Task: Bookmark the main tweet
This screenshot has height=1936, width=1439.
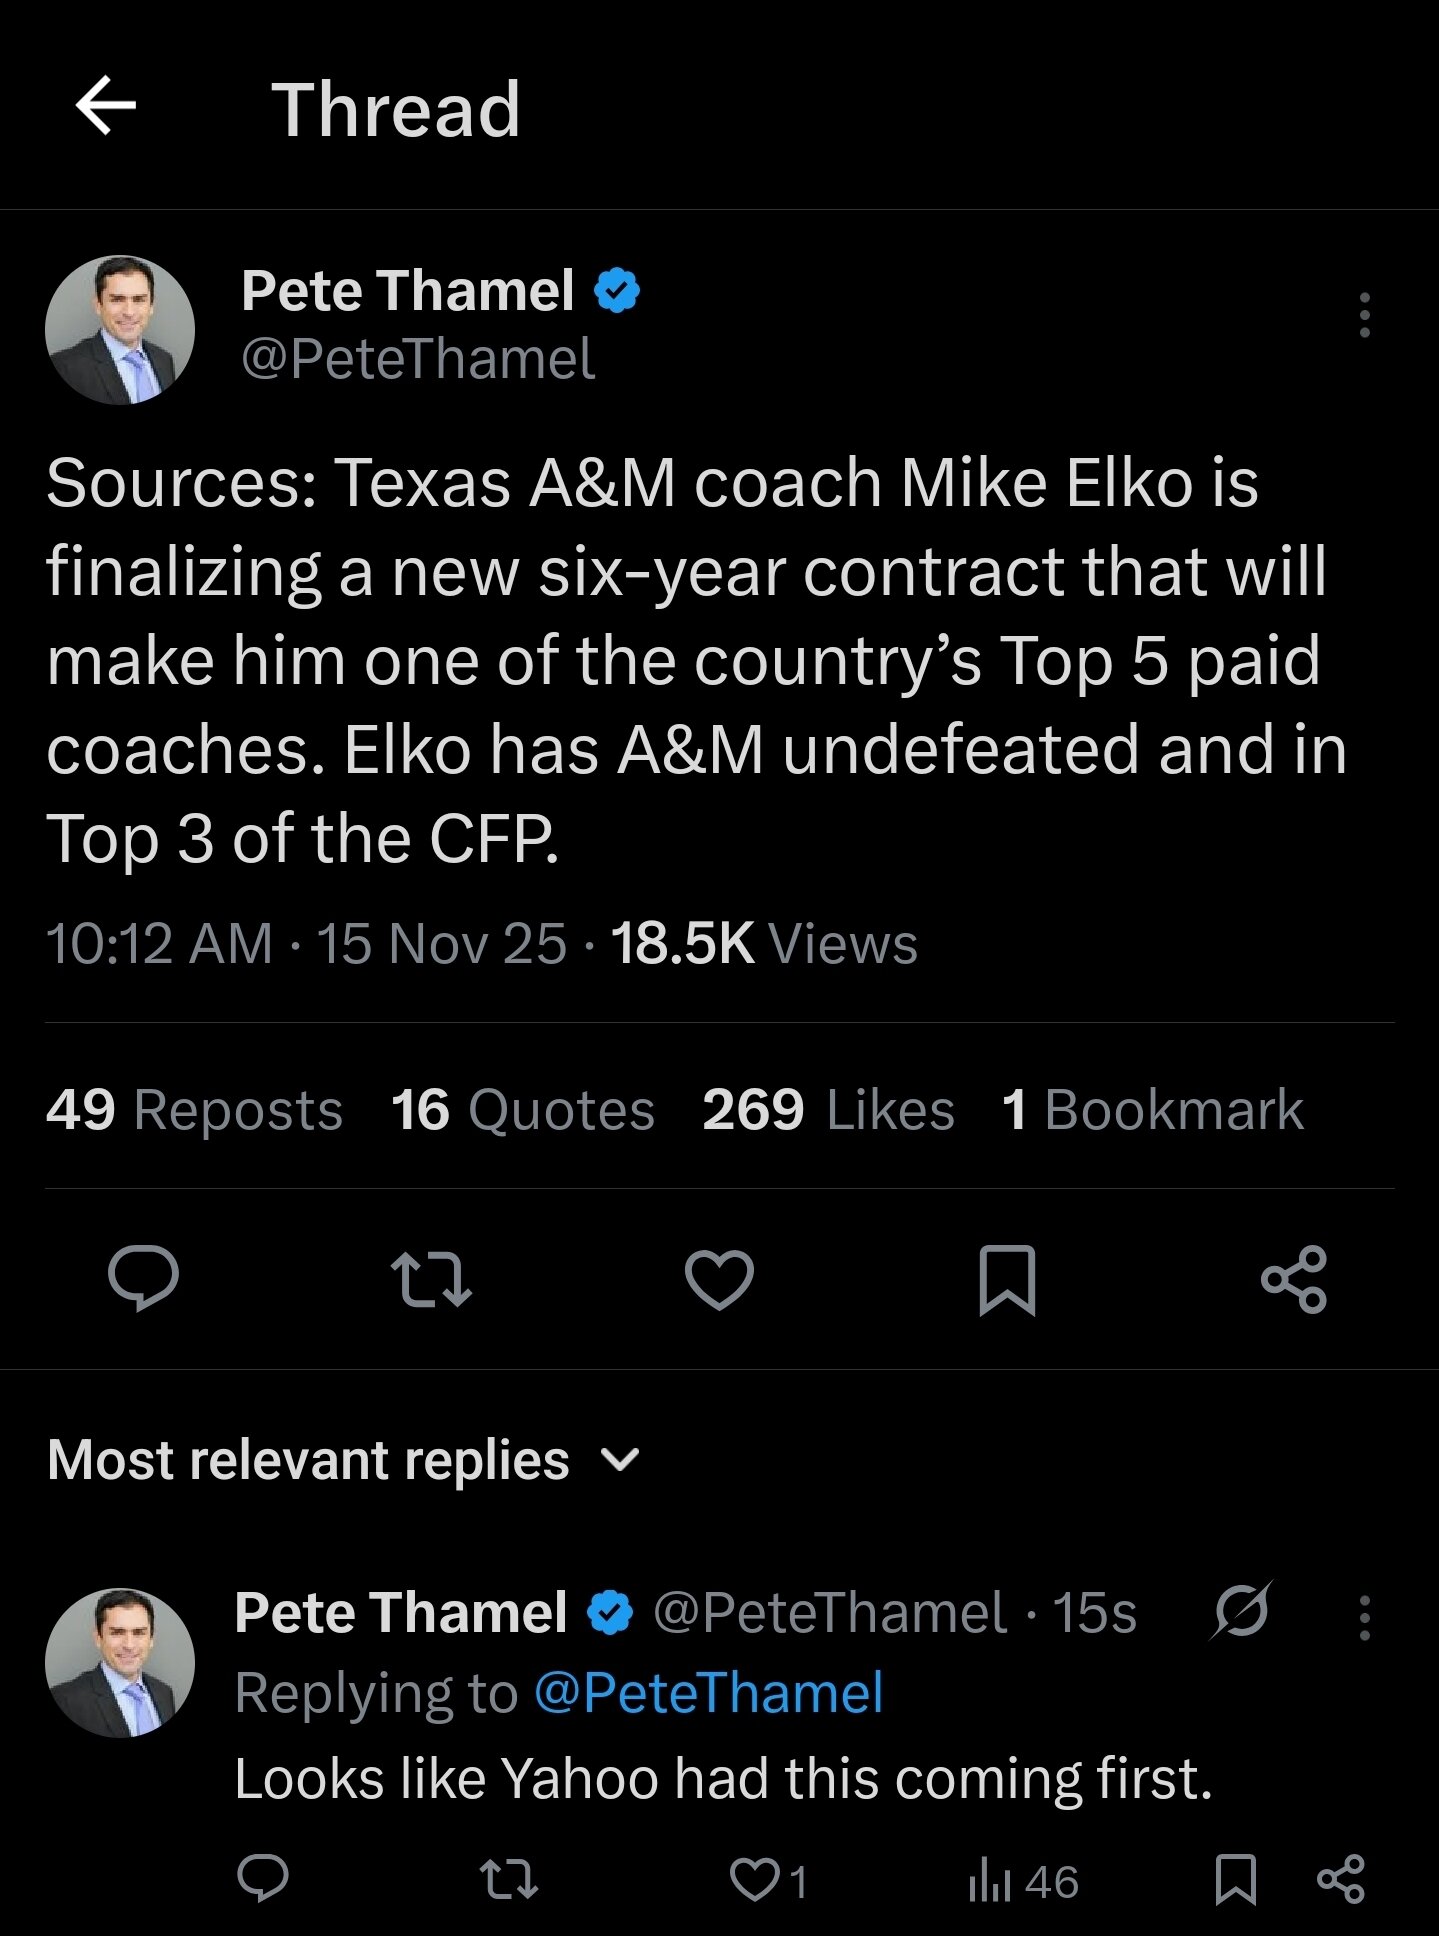Action: [1006, 1279]
